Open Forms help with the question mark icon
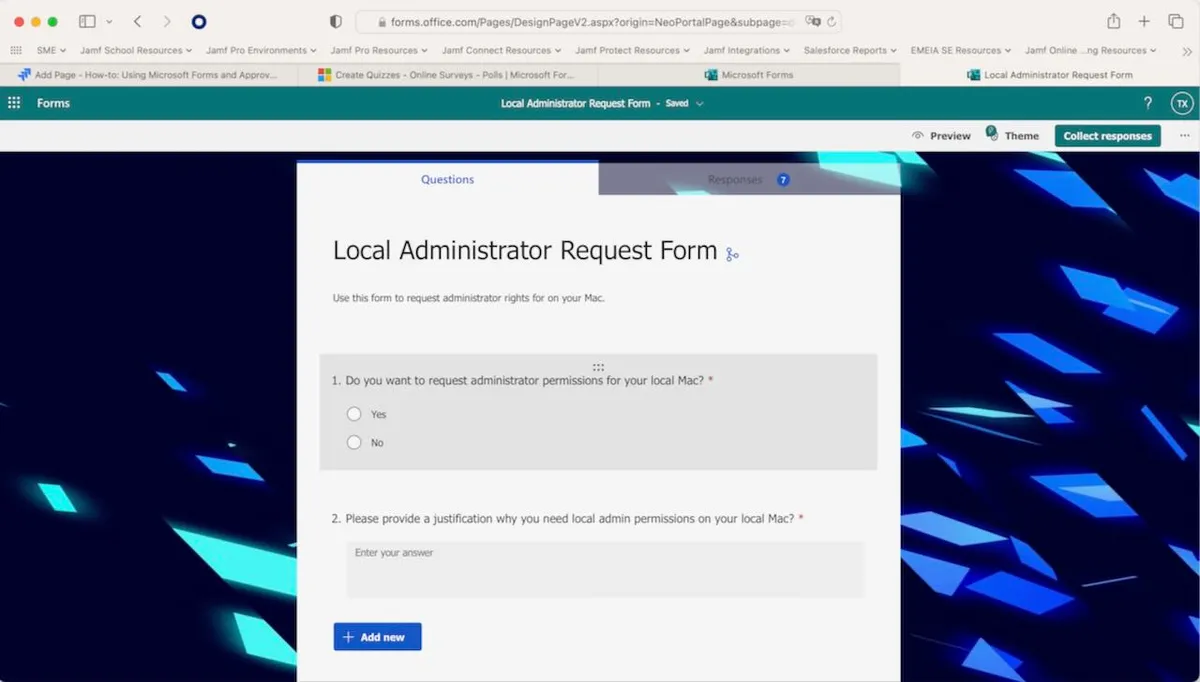1200x682 pixels. (x=1147, y=102)
